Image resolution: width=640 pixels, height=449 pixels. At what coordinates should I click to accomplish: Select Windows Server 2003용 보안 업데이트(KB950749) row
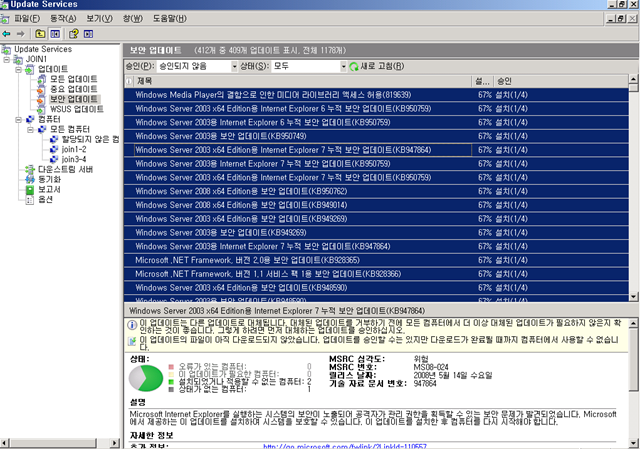[x=376, y=136]
